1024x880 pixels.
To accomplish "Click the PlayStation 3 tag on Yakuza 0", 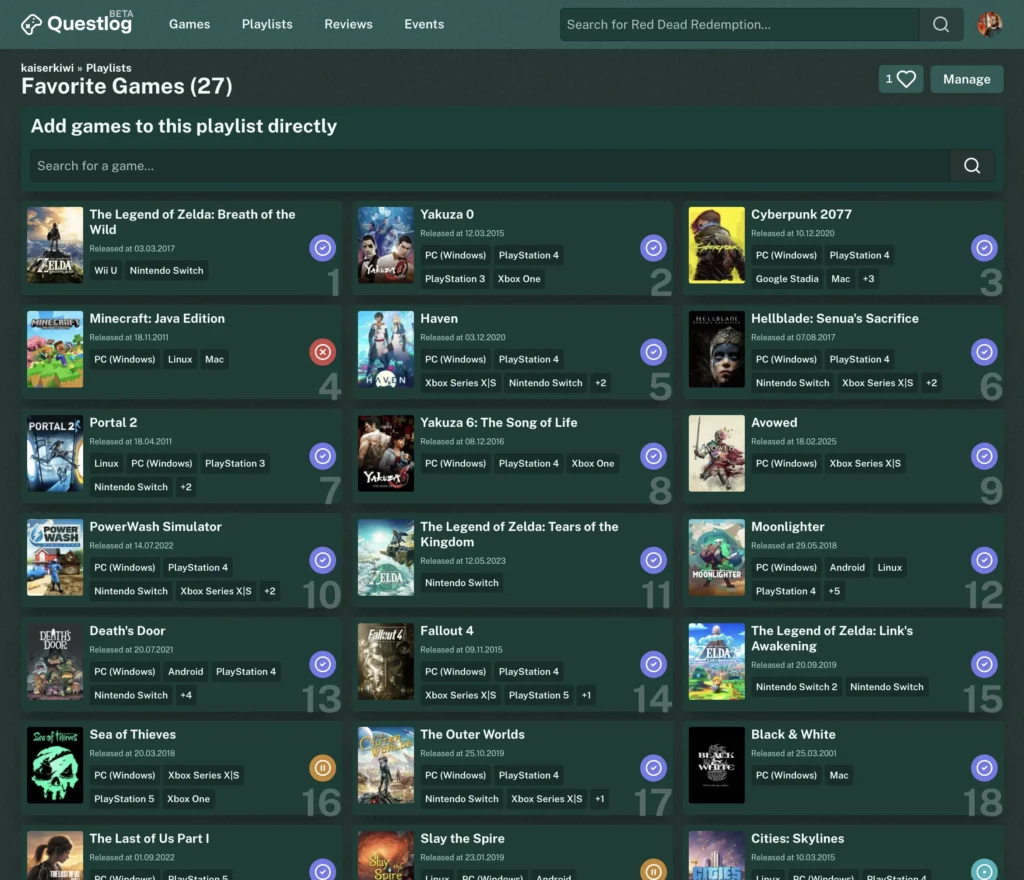I will (x=455, y=279).
